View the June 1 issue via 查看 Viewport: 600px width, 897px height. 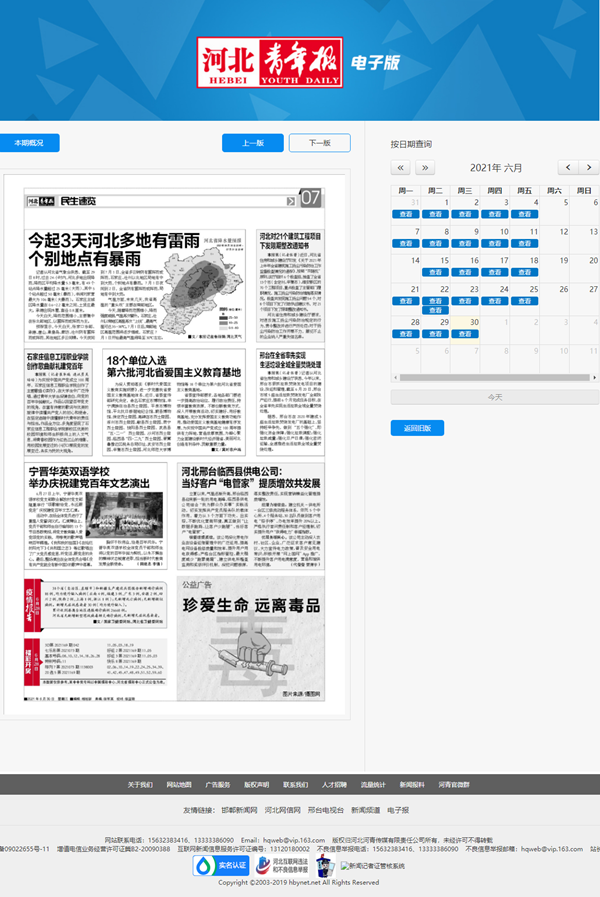click(x=434, y=214)
